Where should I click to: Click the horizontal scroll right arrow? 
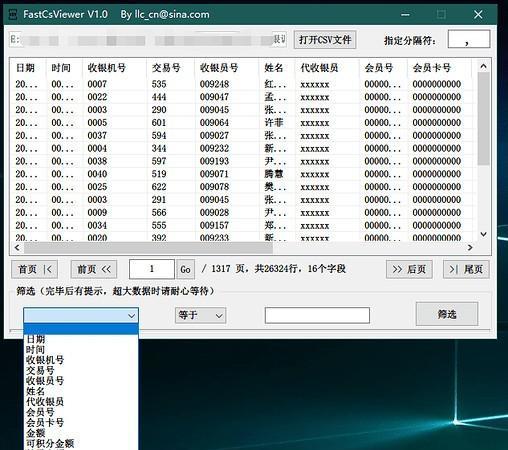tap(470, 248)
